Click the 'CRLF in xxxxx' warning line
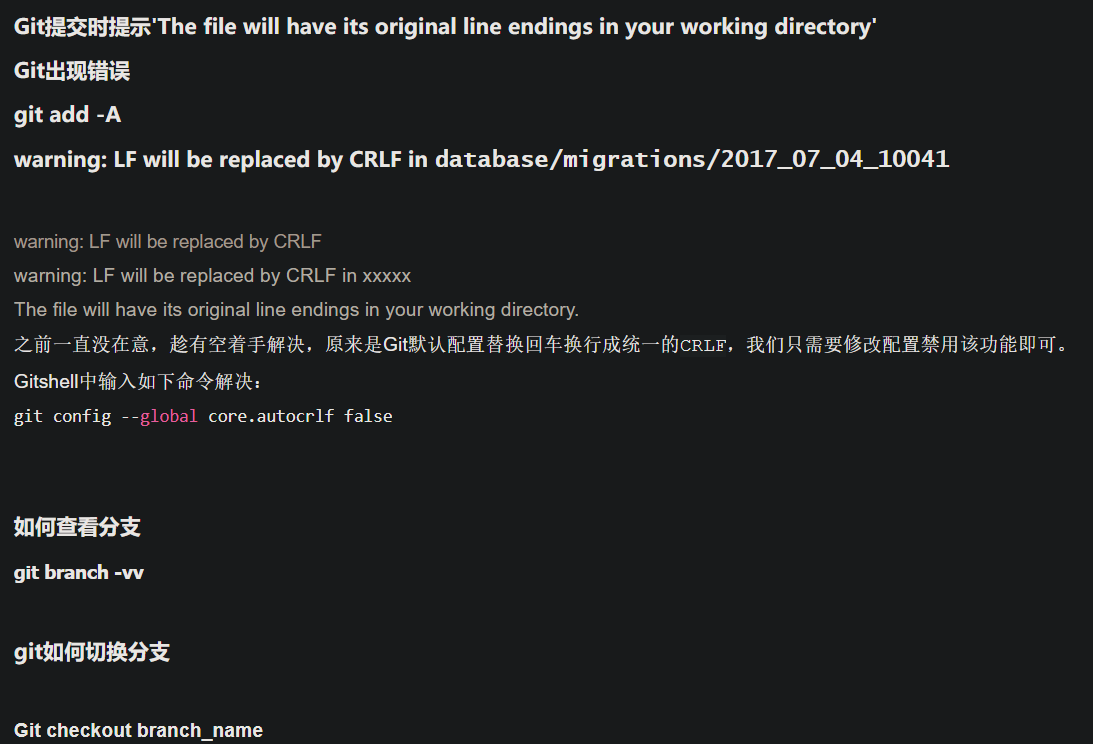The height and width of the screenshot is (744, 1093). pos(213,276)
